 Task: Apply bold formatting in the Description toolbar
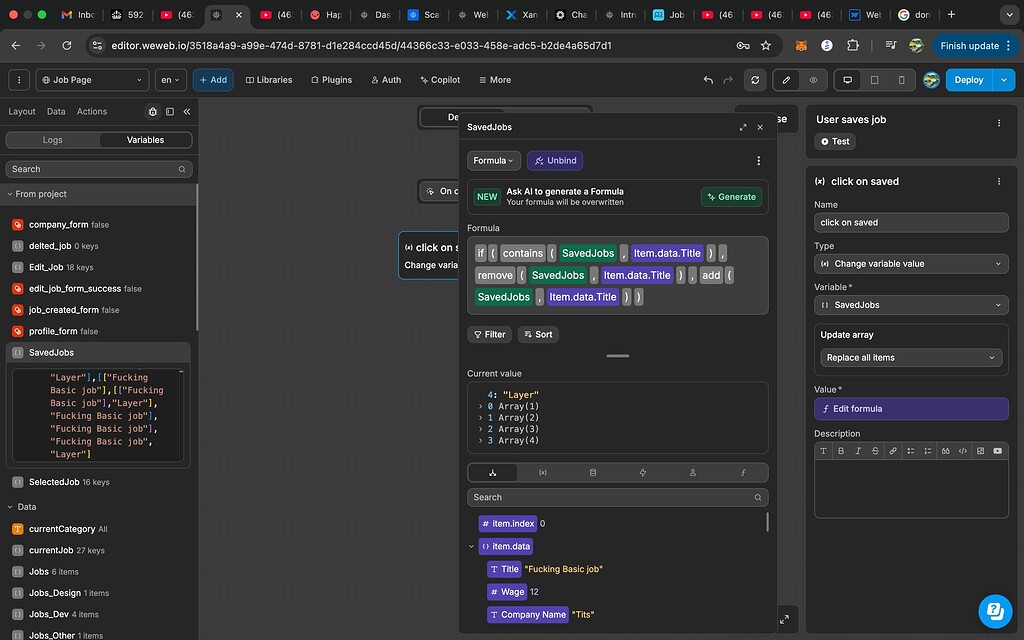(841, 451)
